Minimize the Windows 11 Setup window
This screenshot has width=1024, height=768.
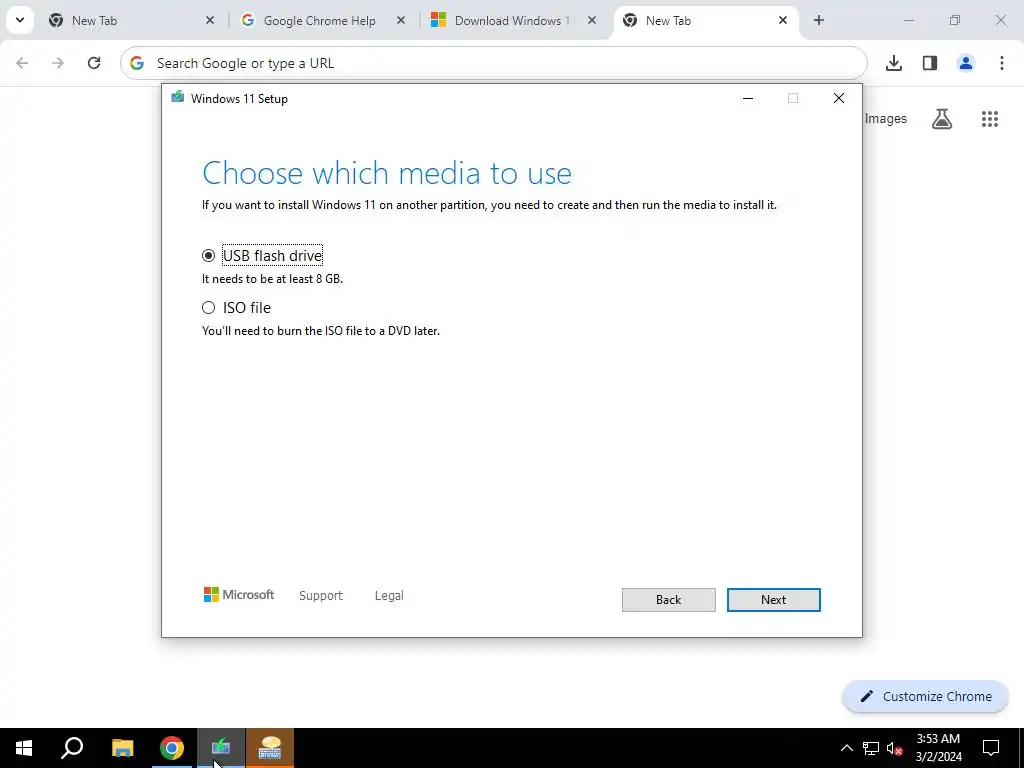(x=748, y=98)
